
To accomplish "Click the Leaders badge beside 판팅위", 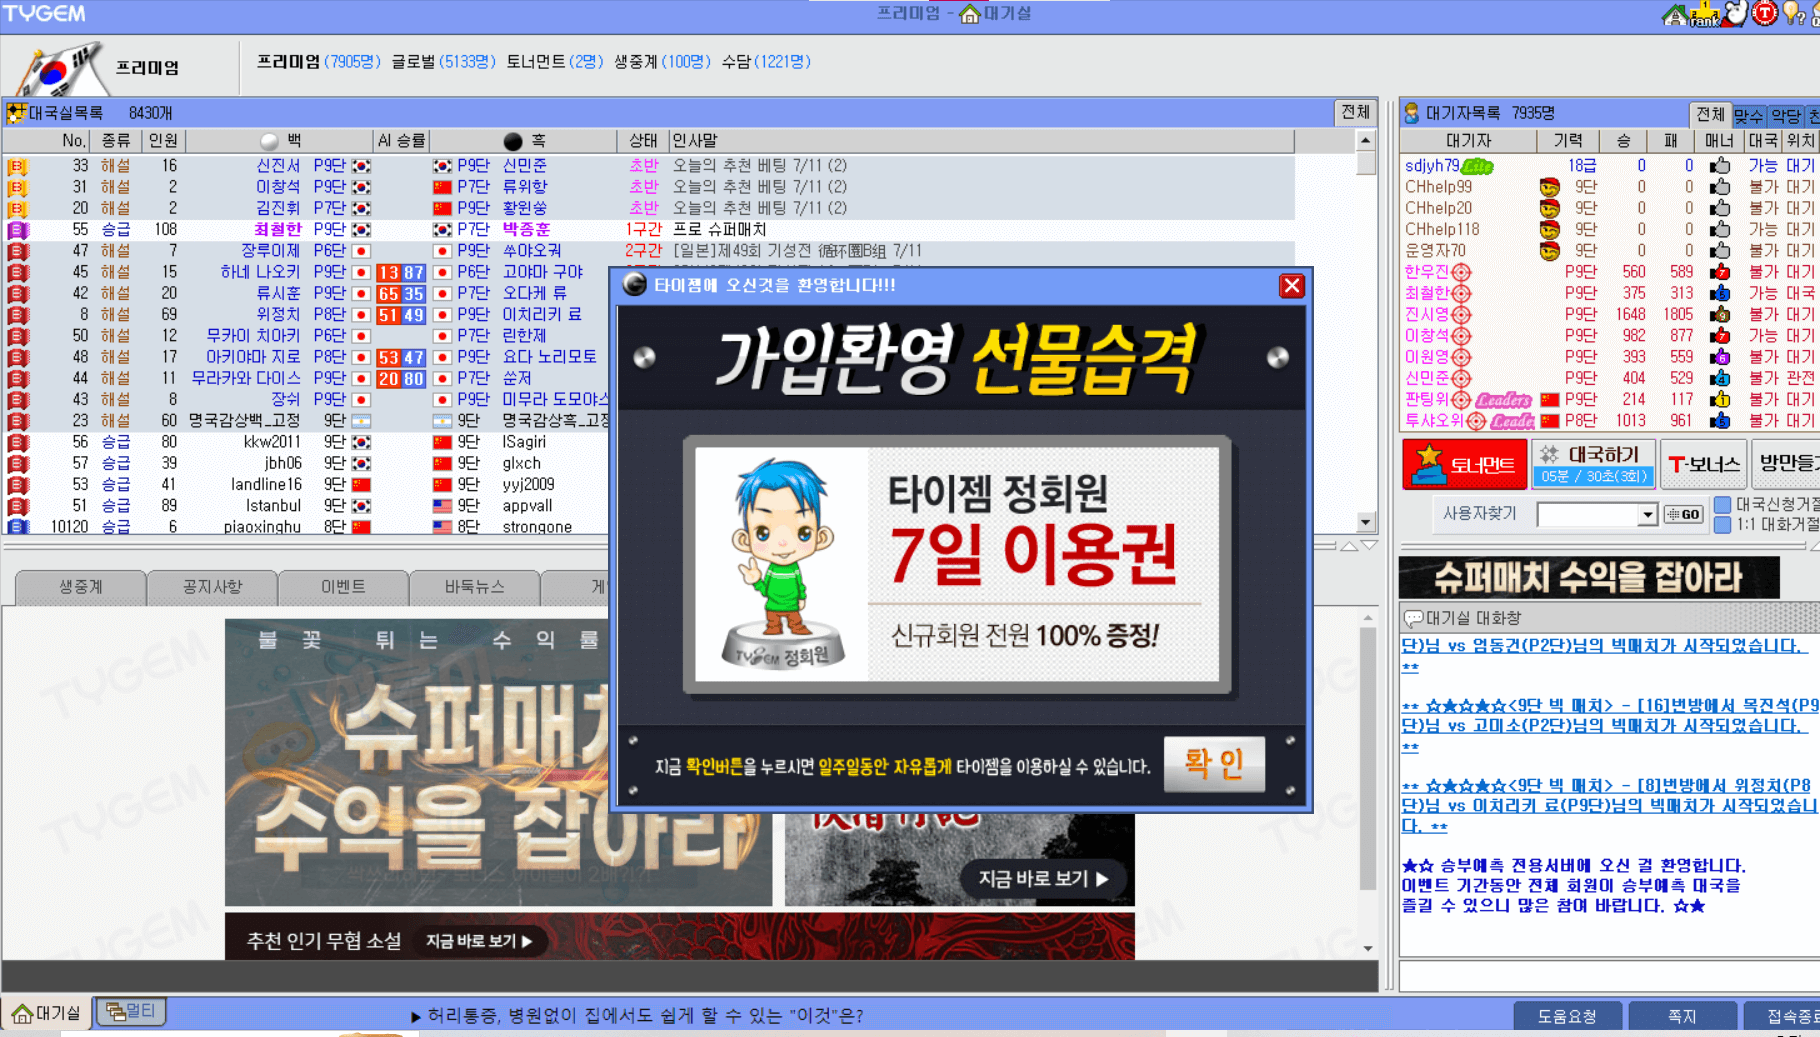I will click(x=1503, y=399).
